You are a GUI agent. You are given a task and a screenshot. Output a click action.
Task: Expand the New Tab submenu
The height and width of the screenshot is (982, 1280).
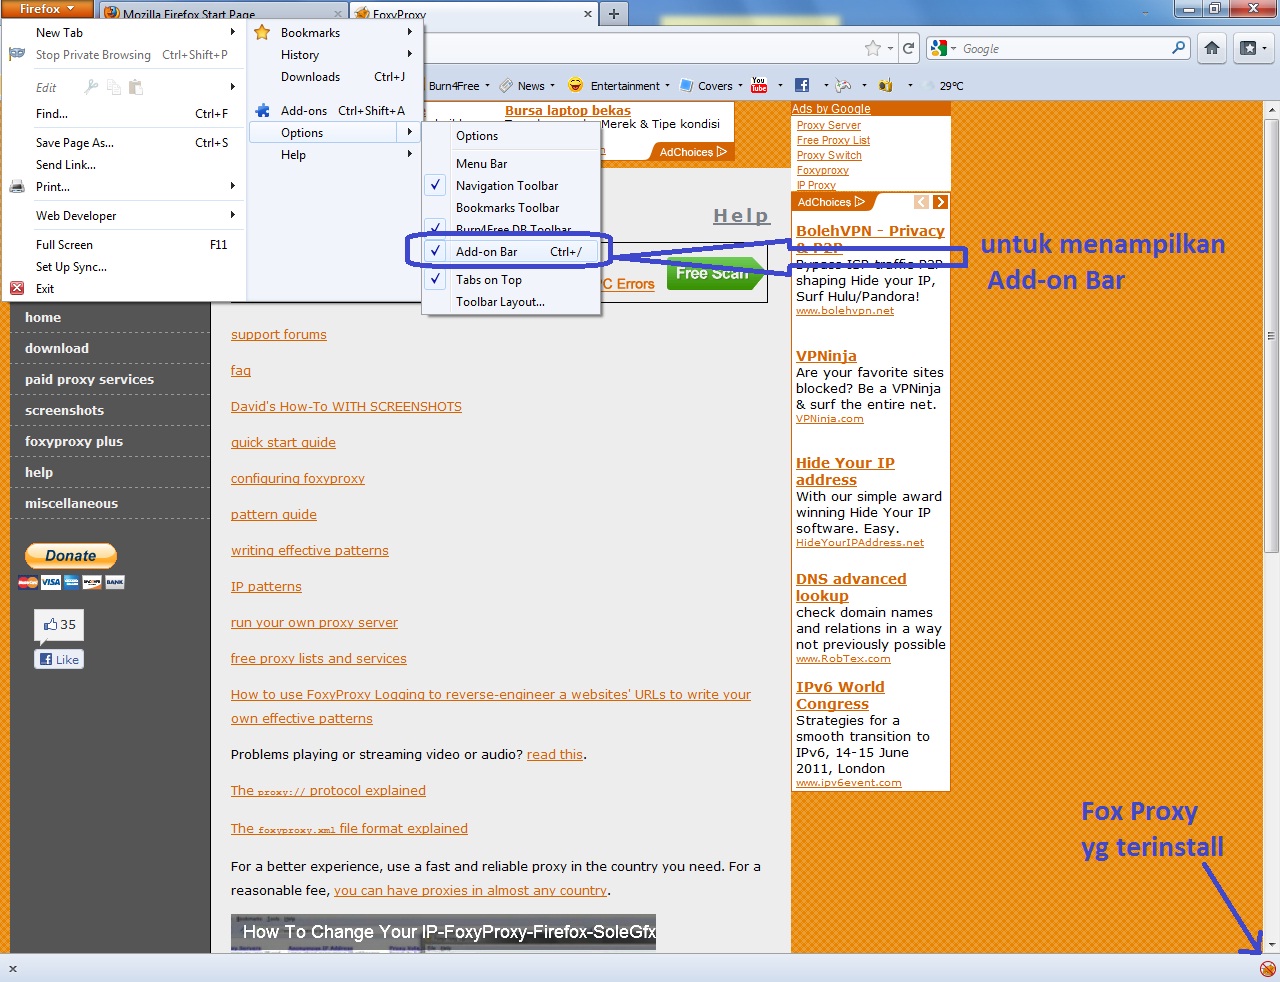pyautogui.click(x=232, y=33)
